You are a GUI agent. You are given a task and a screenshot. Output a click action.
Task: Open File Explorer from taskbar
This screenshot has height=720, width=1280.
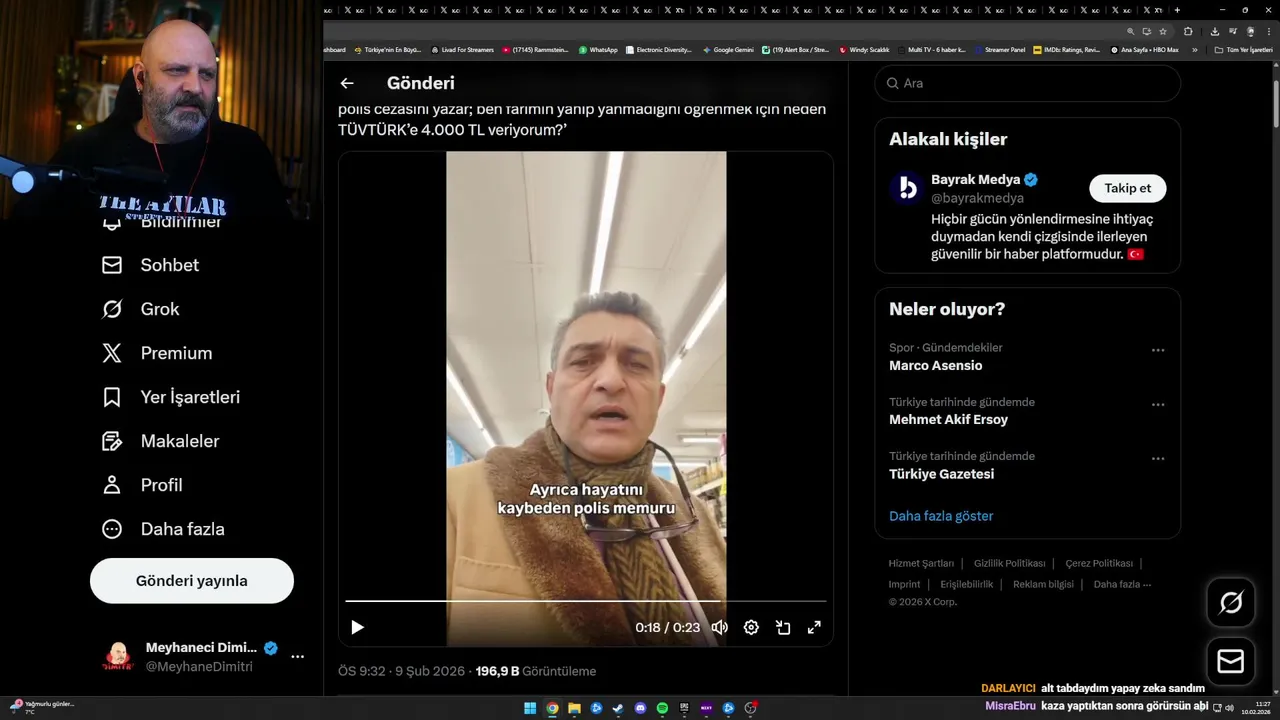tap(574, 708)
